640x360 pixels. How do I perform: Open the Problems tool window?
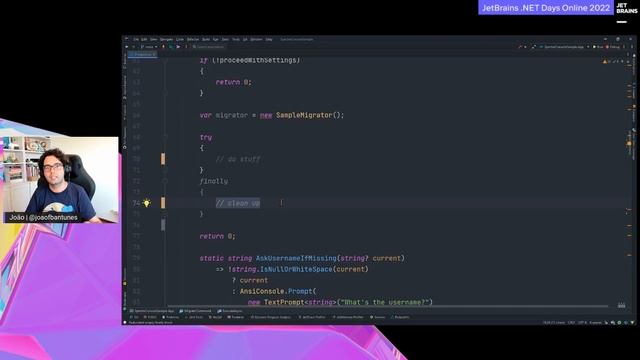171,317
